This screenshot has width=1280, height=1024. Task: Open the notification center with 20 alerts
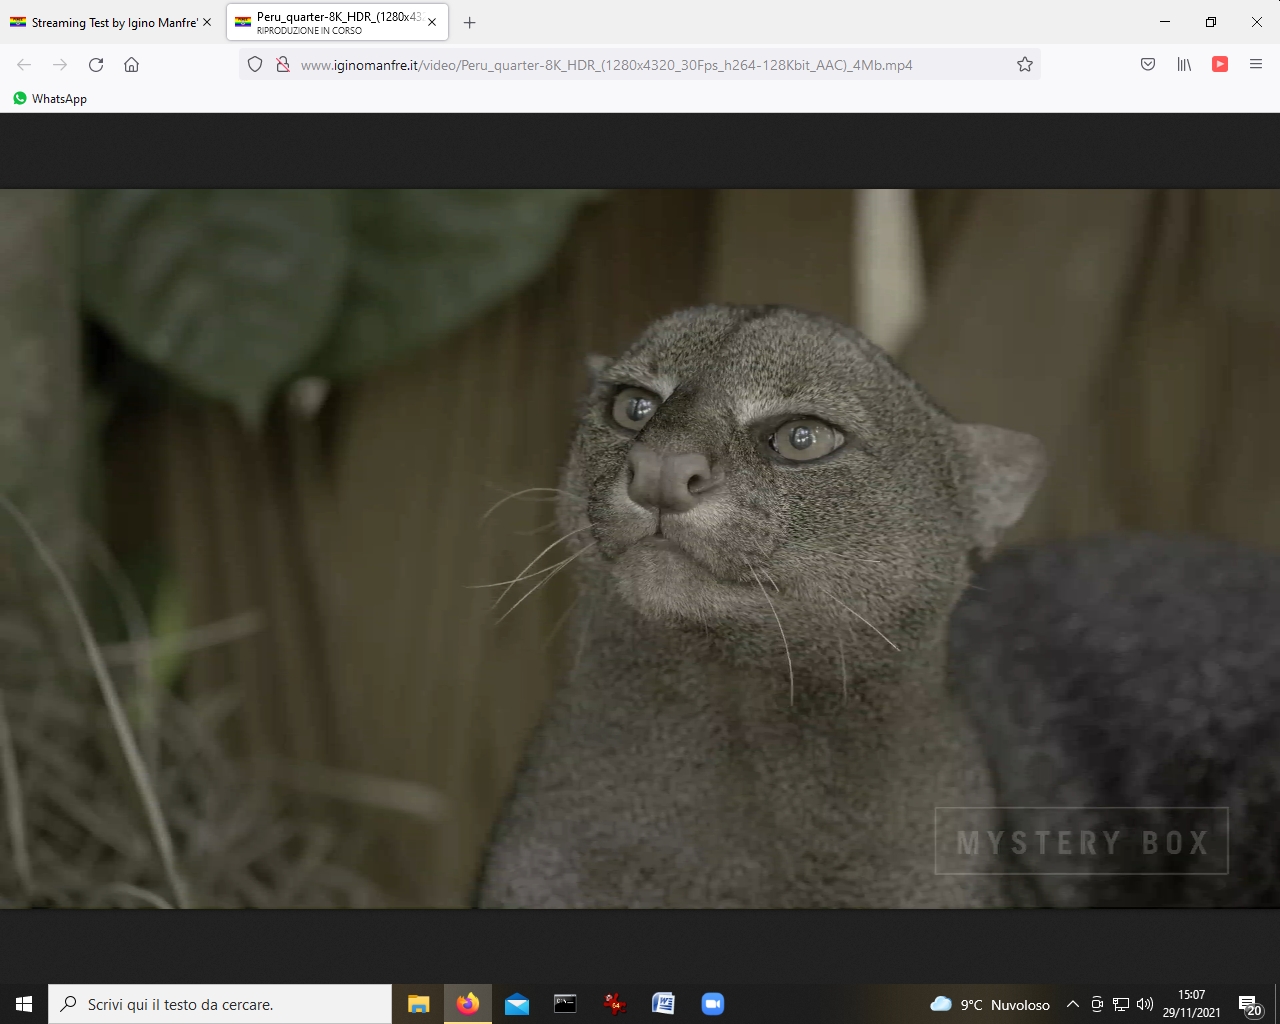tap(1249, 1004)
